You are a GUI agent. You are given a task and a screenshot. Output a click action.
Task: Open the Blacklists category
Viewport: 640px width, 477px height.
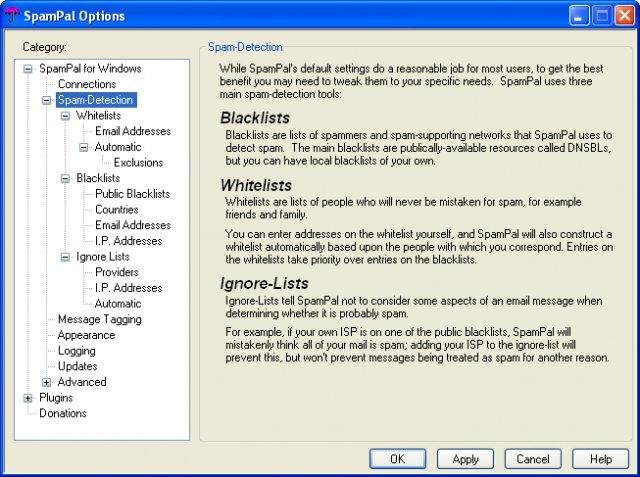pos(98,178)
